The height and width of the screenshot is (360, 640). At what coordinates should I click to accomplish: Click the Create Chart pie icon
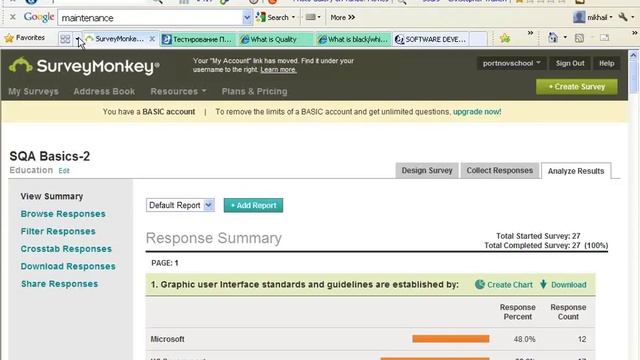click(x=480, y=284)
